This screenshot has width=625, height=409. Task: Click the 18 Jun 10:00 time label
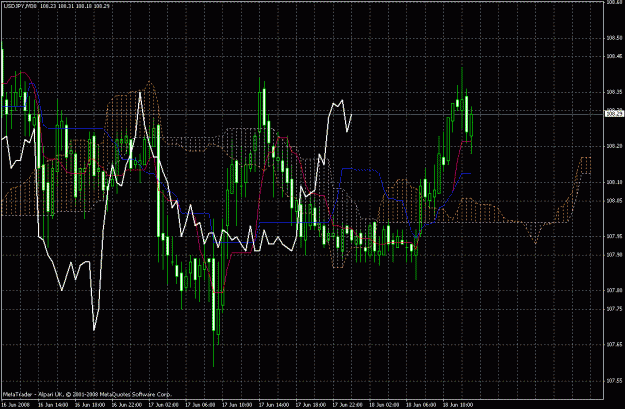(x=458, y=405)
